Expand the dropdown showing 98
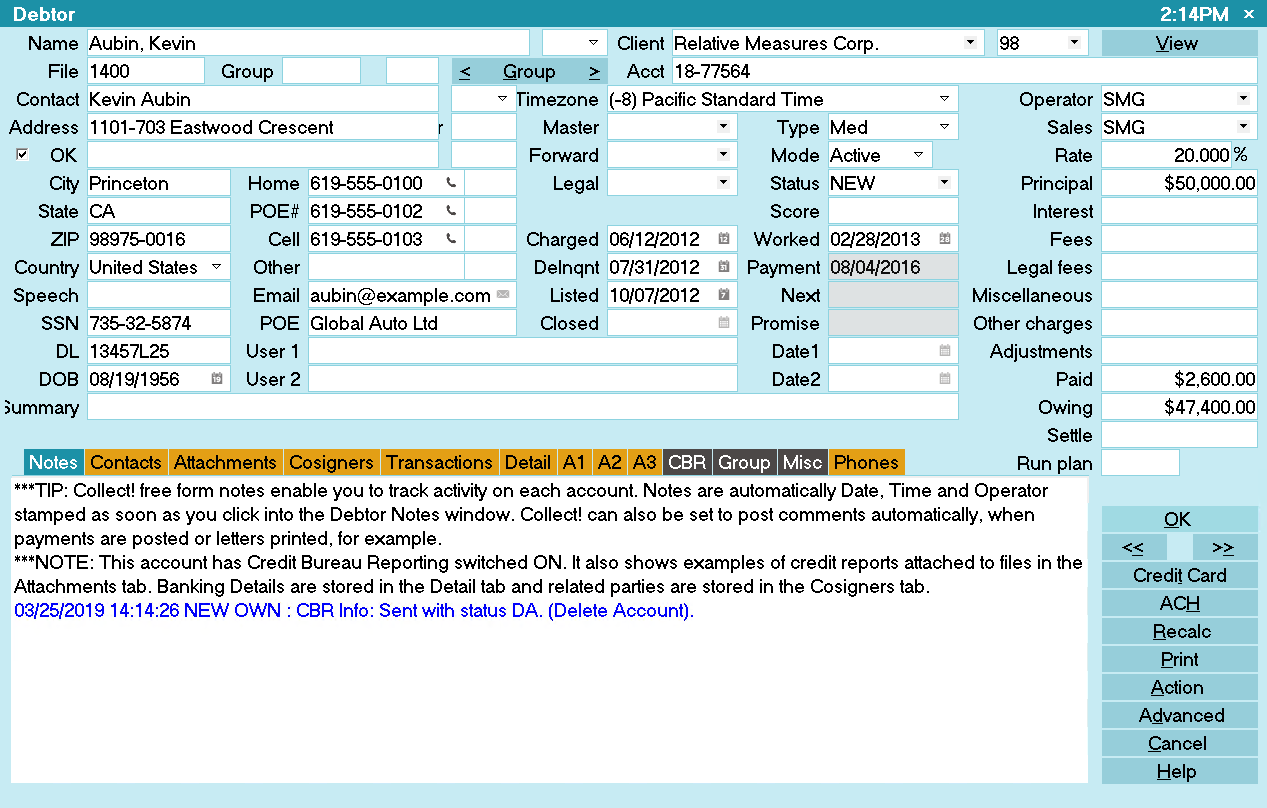1267x808 pixels. [1074, 43]
